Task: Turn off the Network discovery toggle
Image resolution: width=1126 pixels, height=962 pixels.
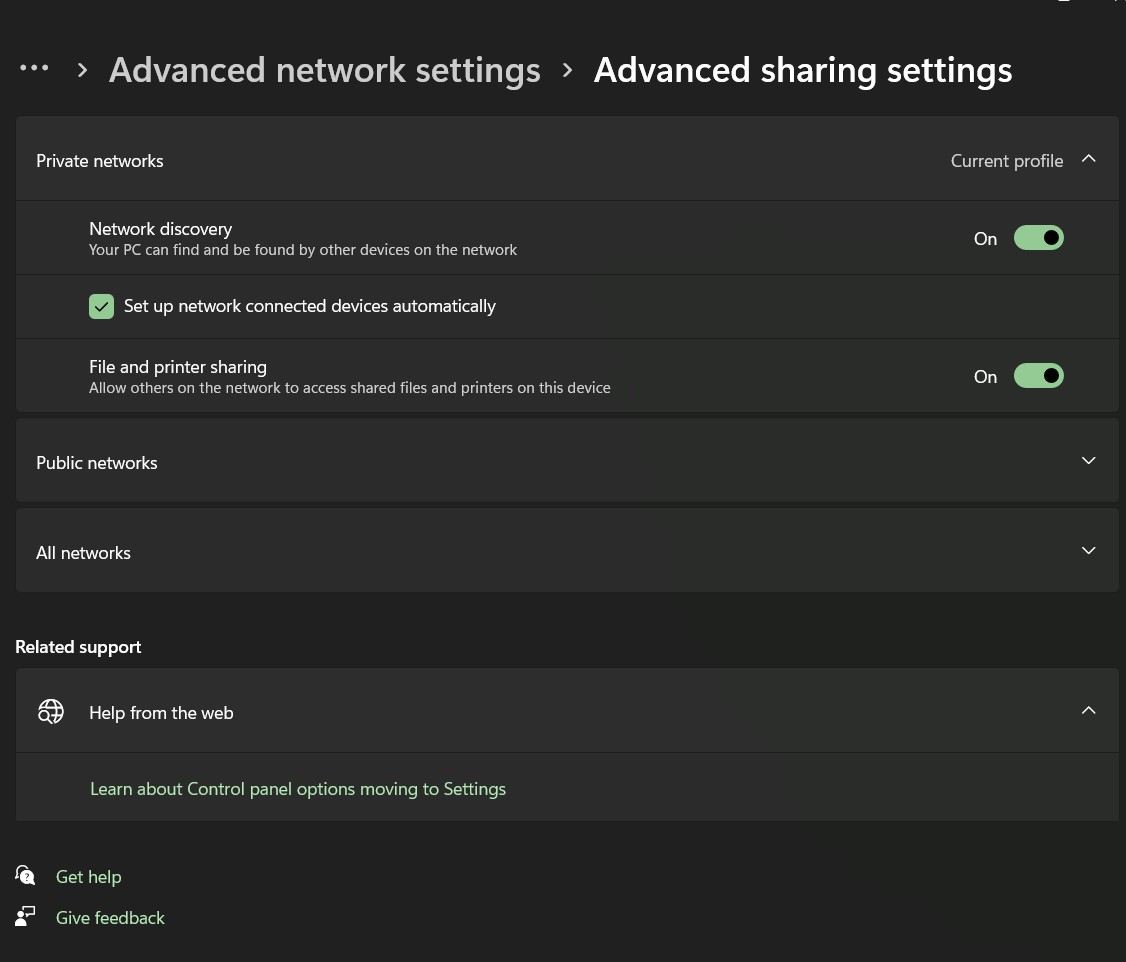Action: [1038, 238]
